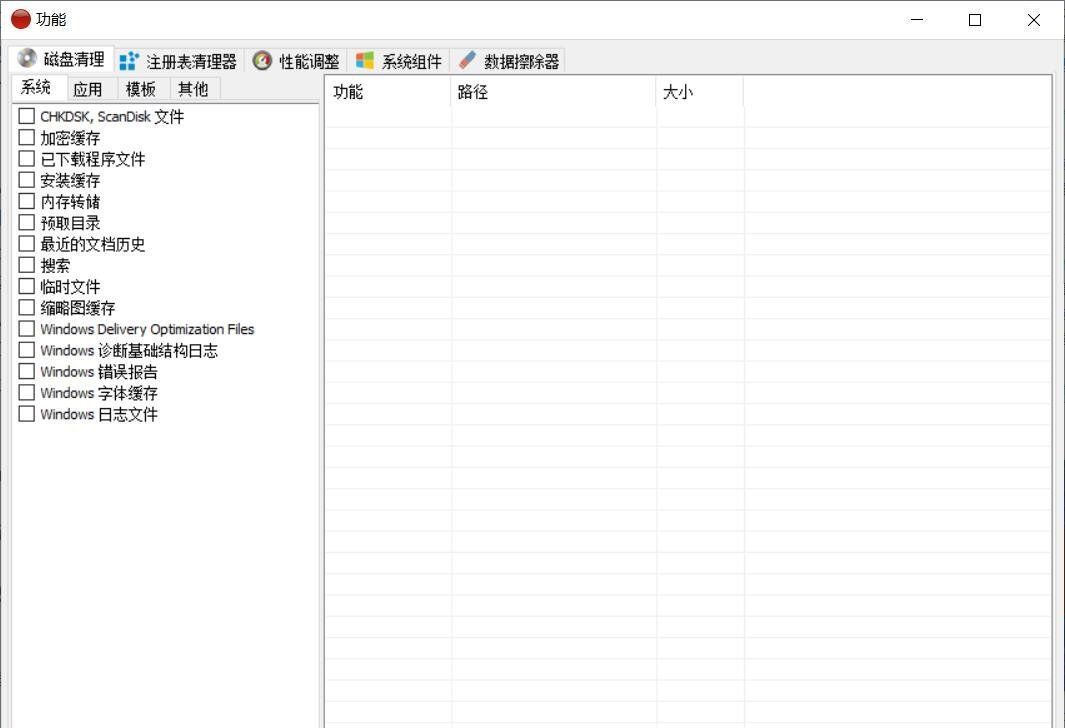Viewport: 1065px width, 728px height.
Task: Click the blue blocks icon for 注册表清理器
Action: click(129, 62)
